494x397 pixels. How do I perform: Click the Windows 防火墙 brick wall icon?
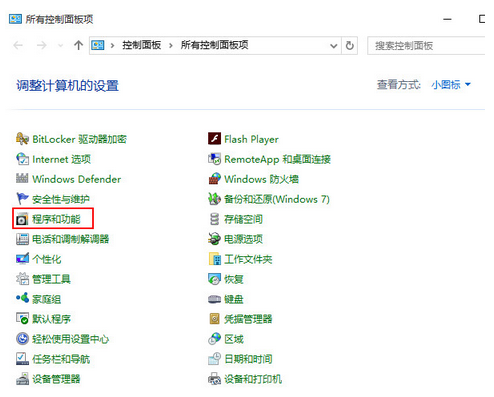214,179
